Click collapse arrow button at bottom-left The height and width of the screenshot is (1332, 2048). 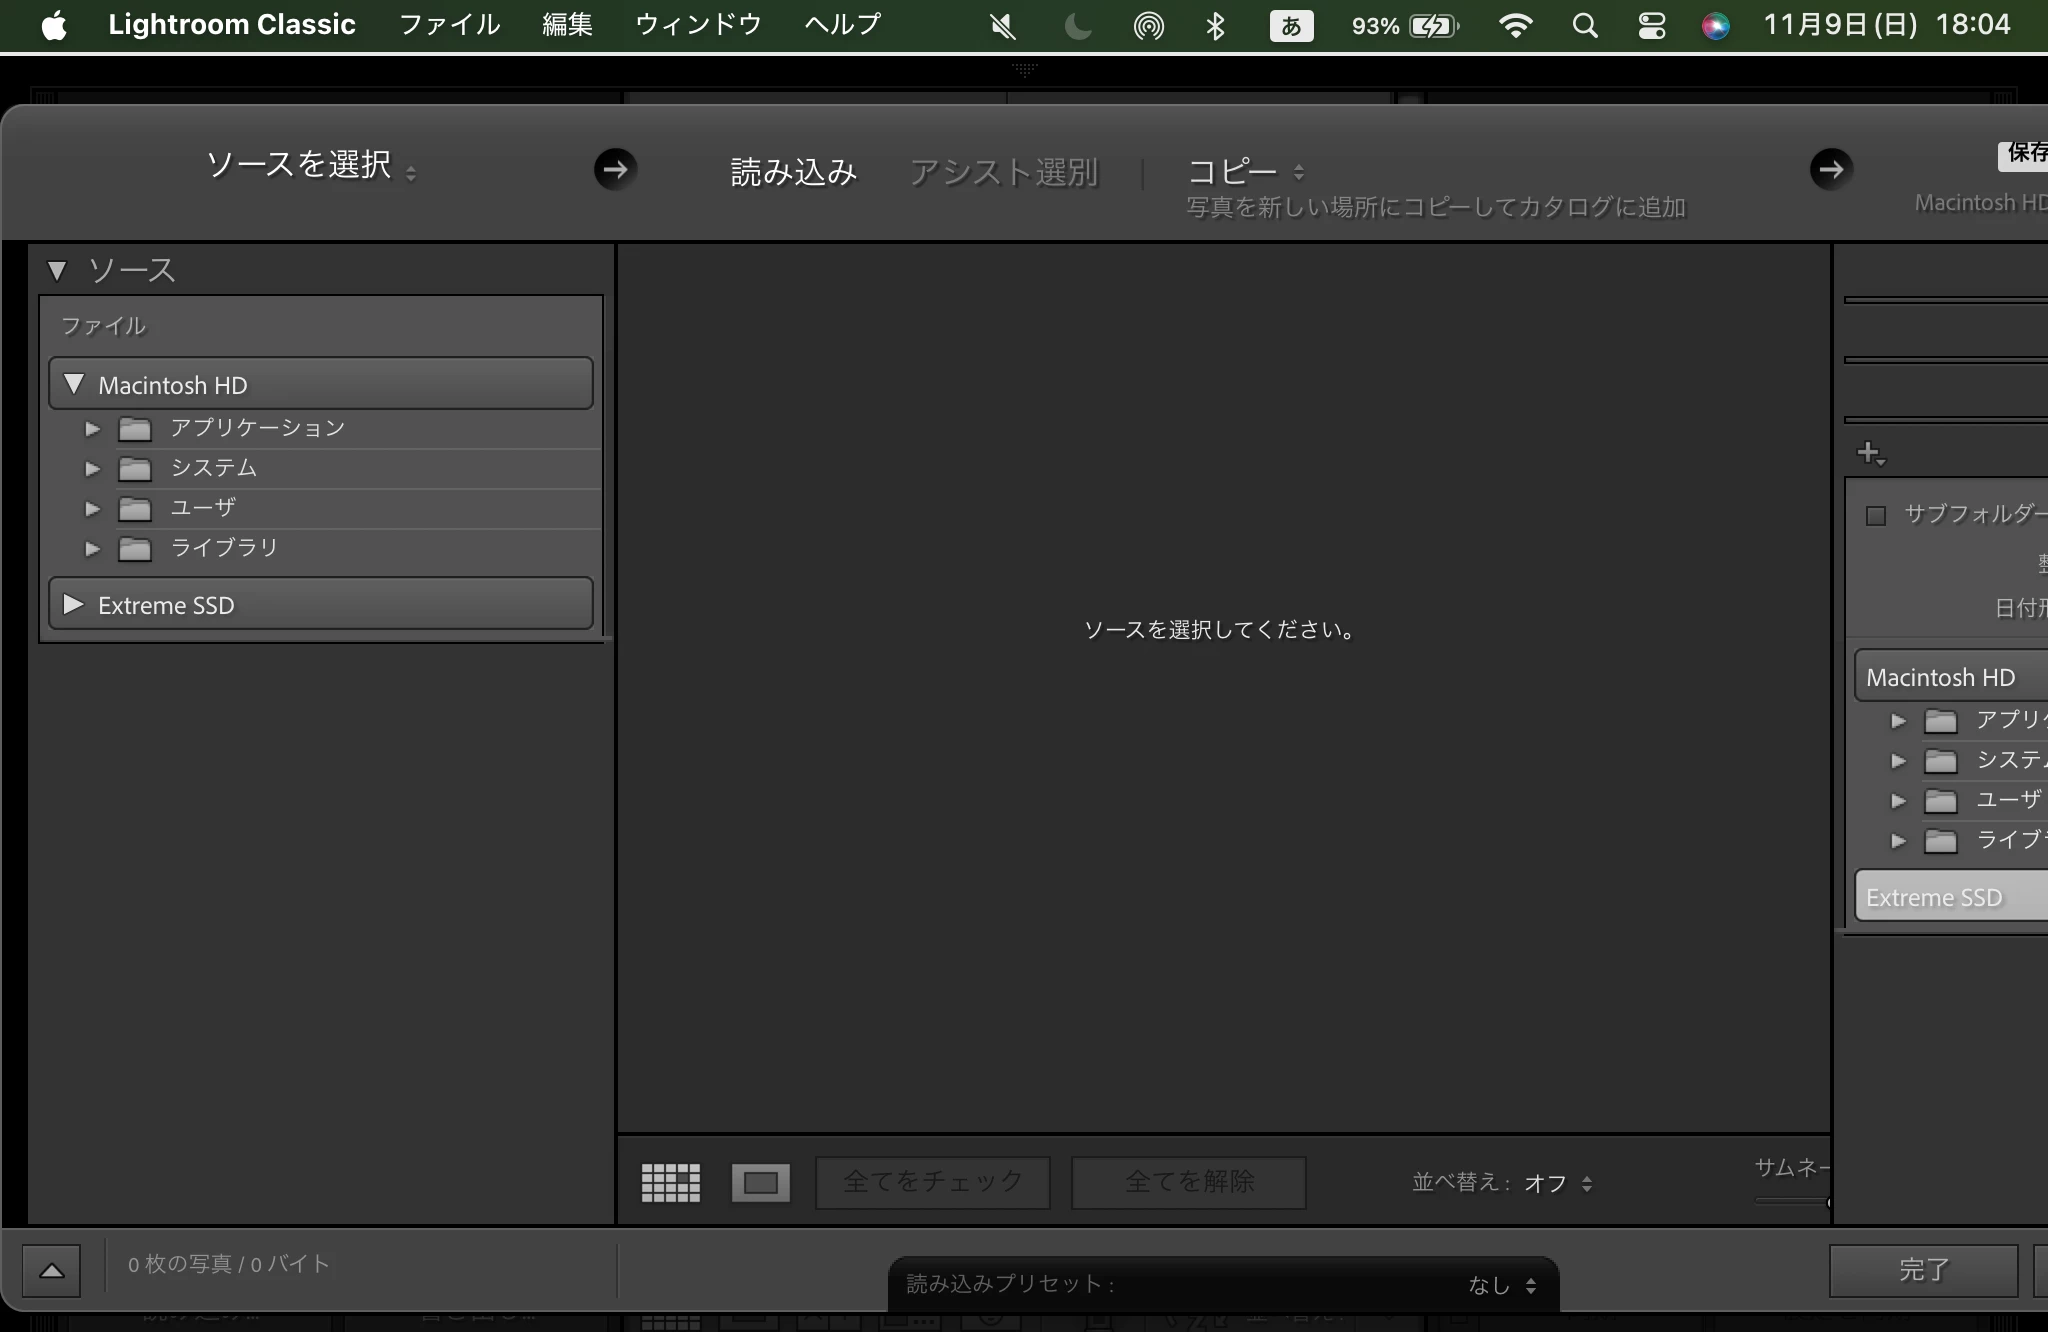coord(52,1270)
